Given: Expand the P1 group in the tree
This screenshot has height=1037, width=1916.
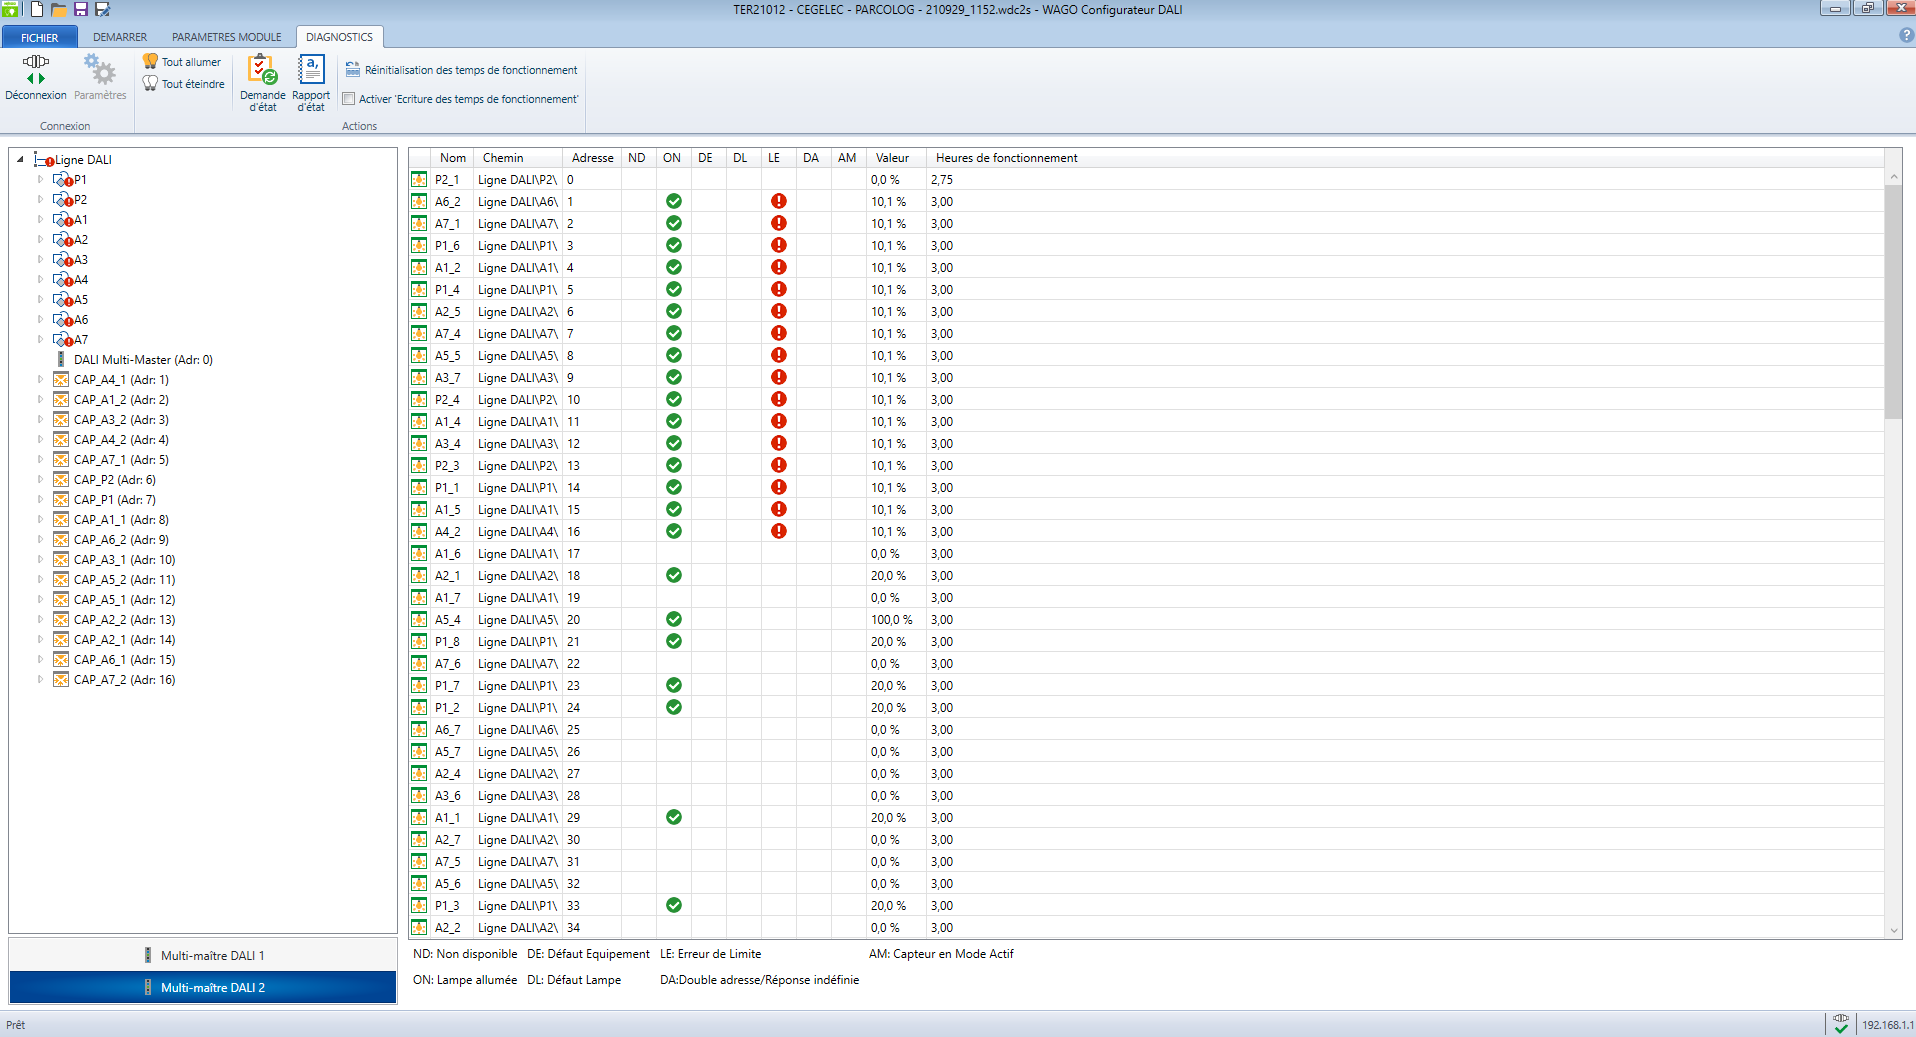Looking at the screenshot, I should point(40,180).
